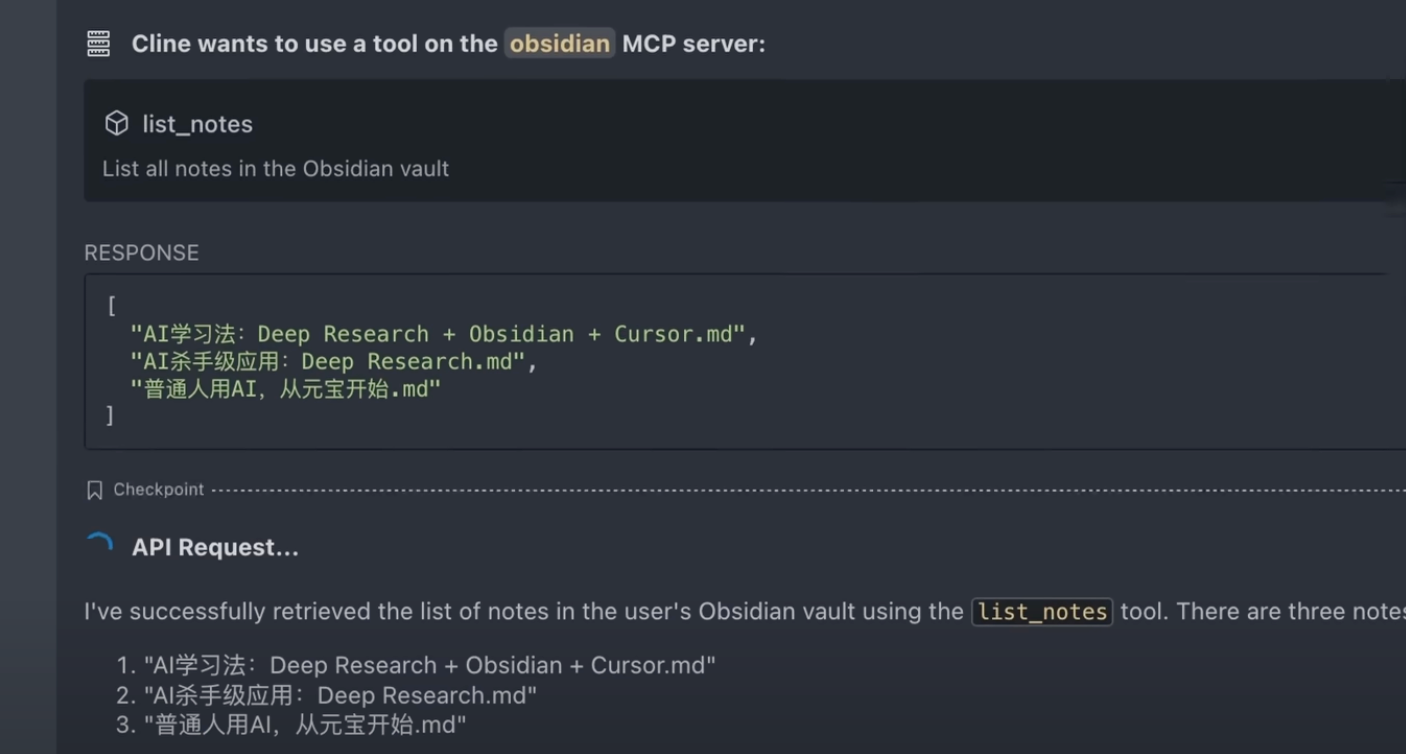The width and height of the screenshot is (1406, 754).
Task: Click the list_notes tool name
Action: click(197, 124)
